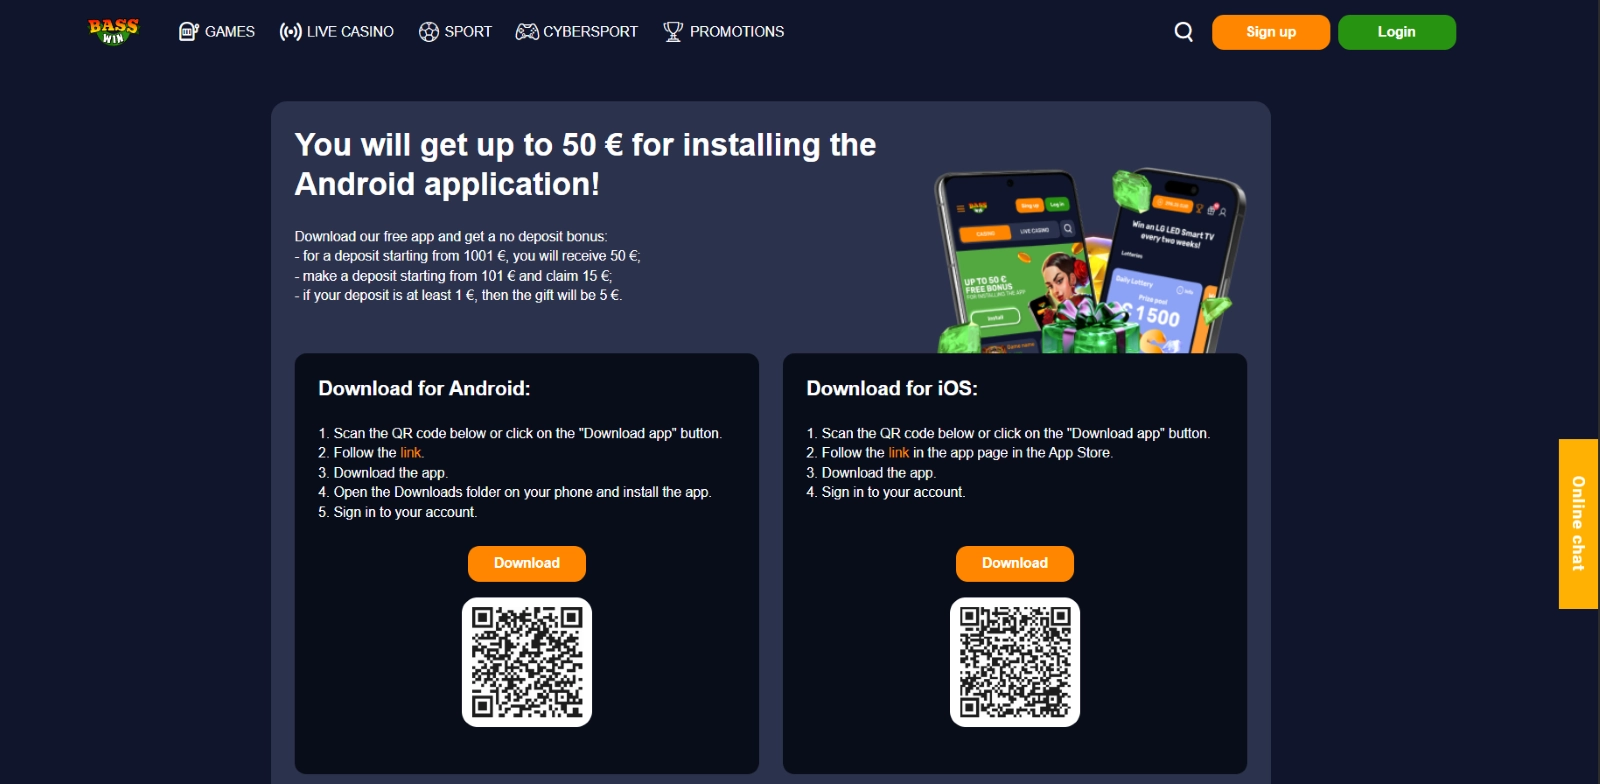Open the Online chat side tab
This screenshot has height=784, width=1600.
coord(1578,523)
